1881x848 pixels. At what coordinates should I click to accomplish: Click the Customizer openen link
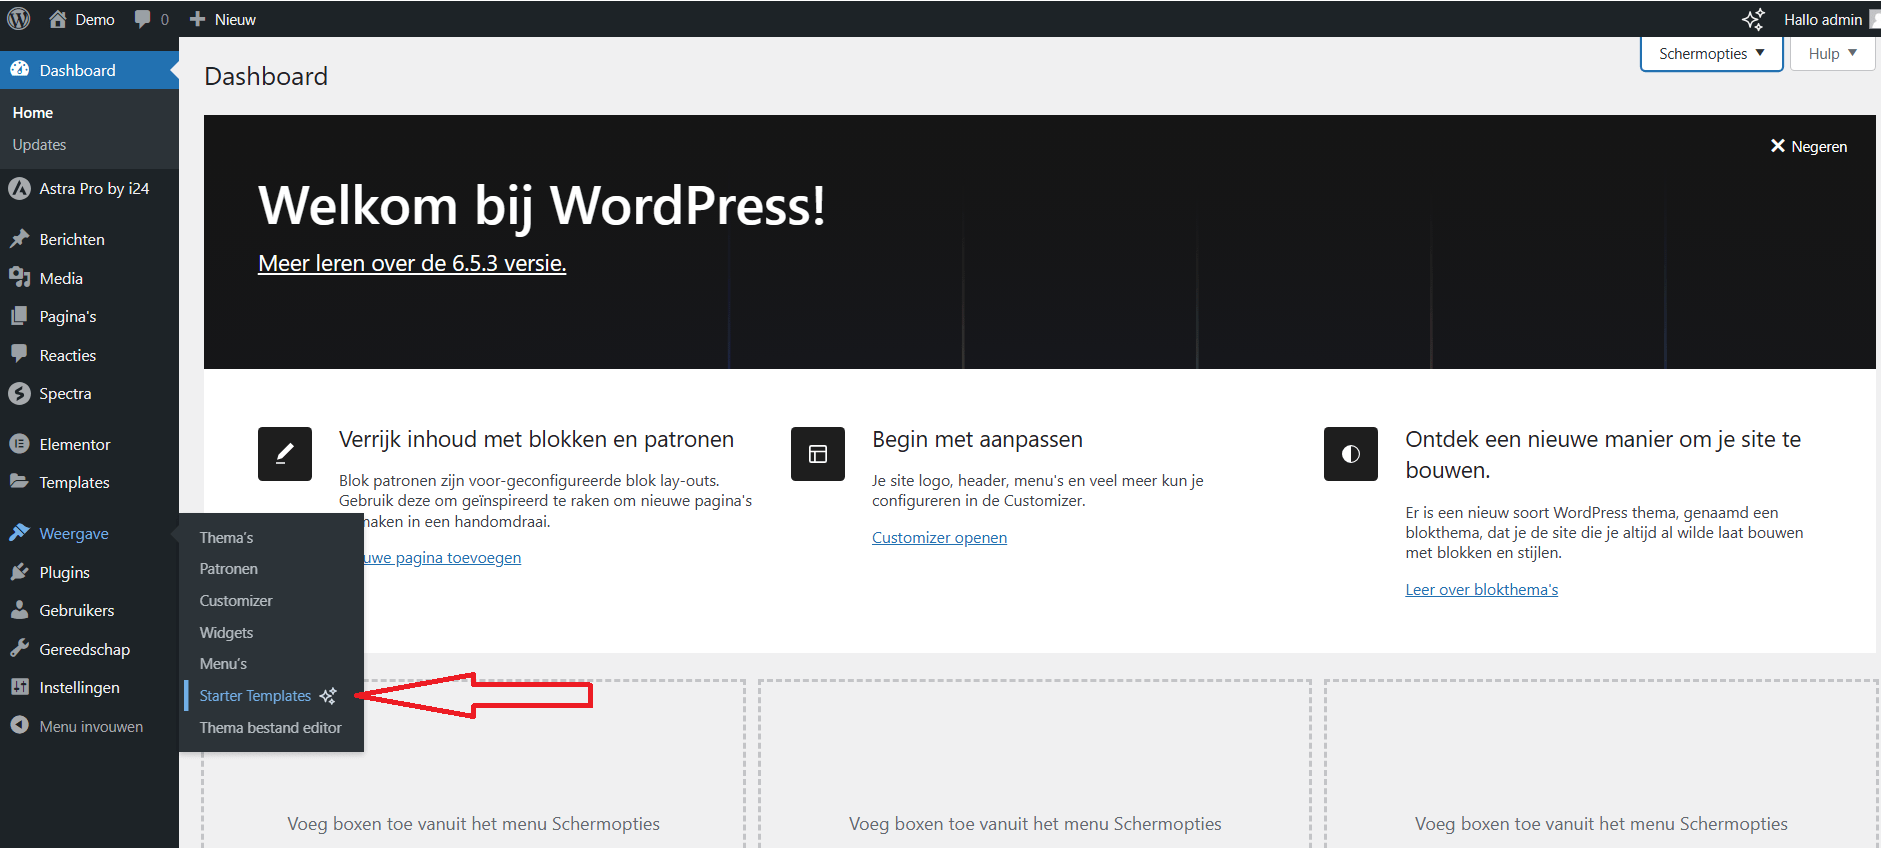[x=939, y=537]
